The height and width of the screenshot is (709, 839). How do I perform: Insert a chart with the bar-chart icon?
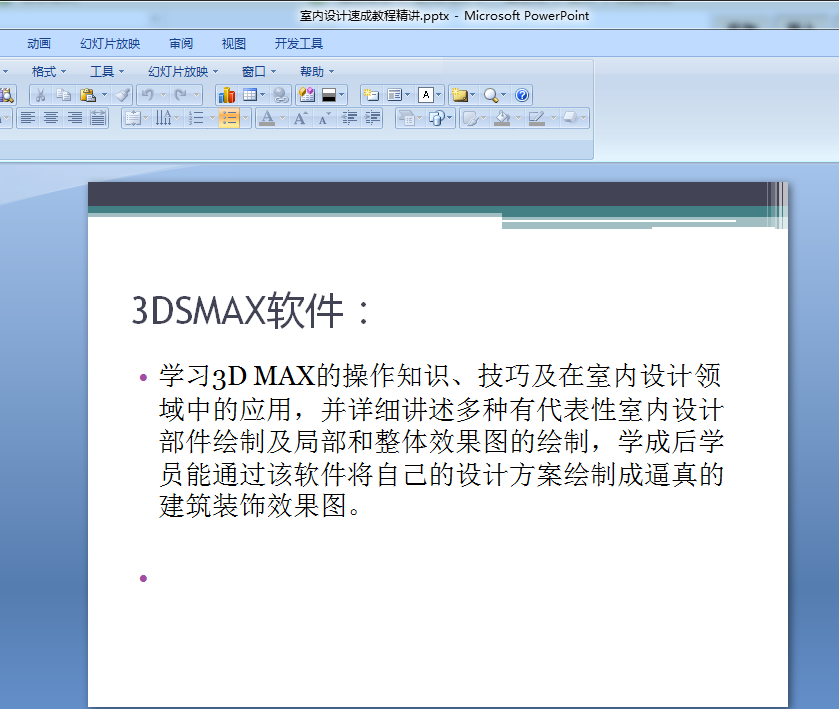point(227,95)
